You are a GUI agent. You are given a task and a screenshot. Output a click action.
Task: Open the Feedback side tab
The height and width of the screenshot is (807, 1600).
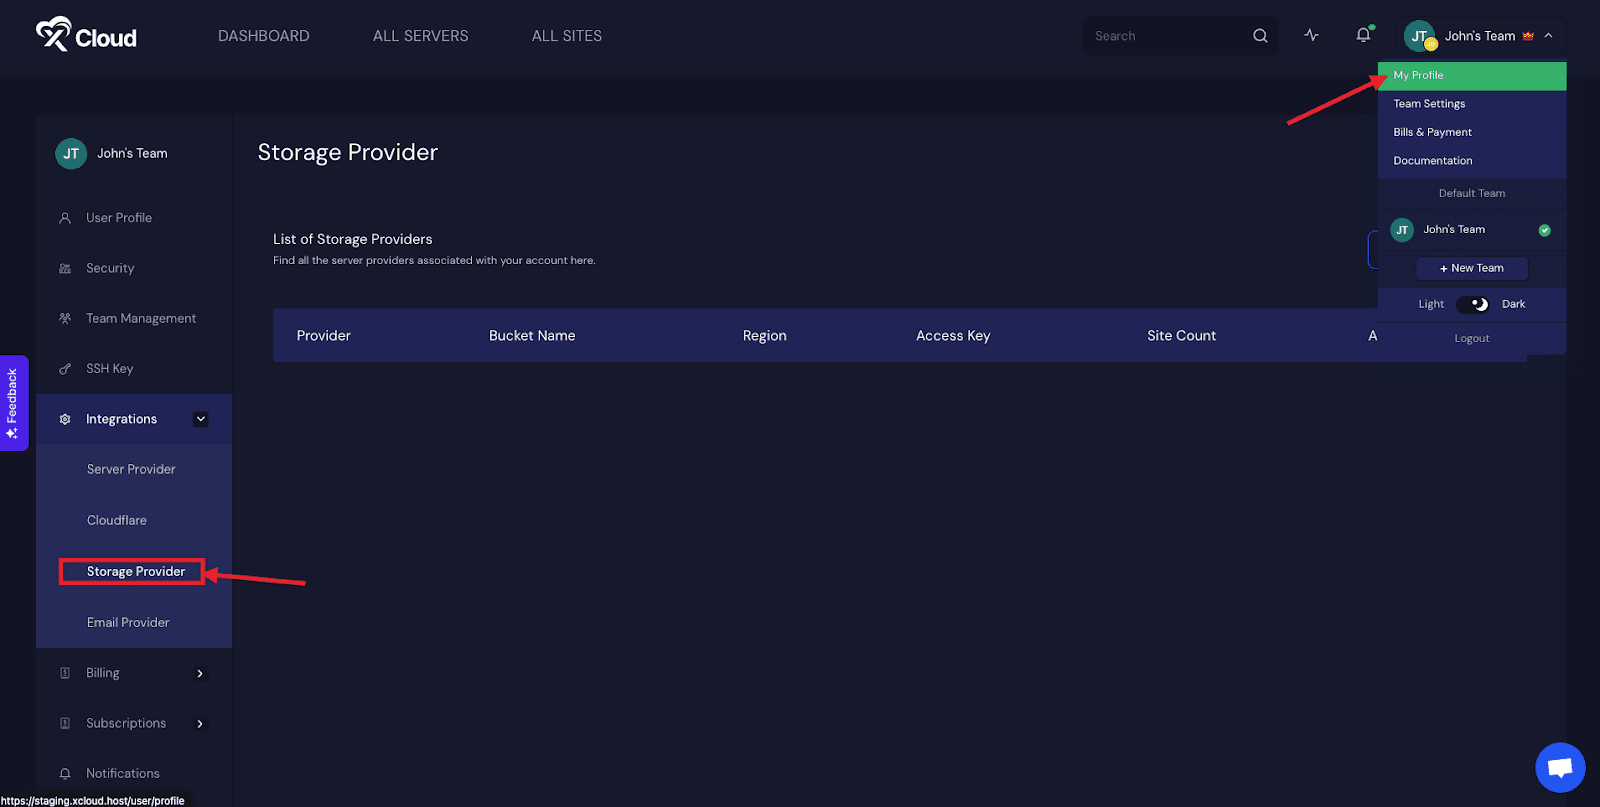[x=13, y=403]
